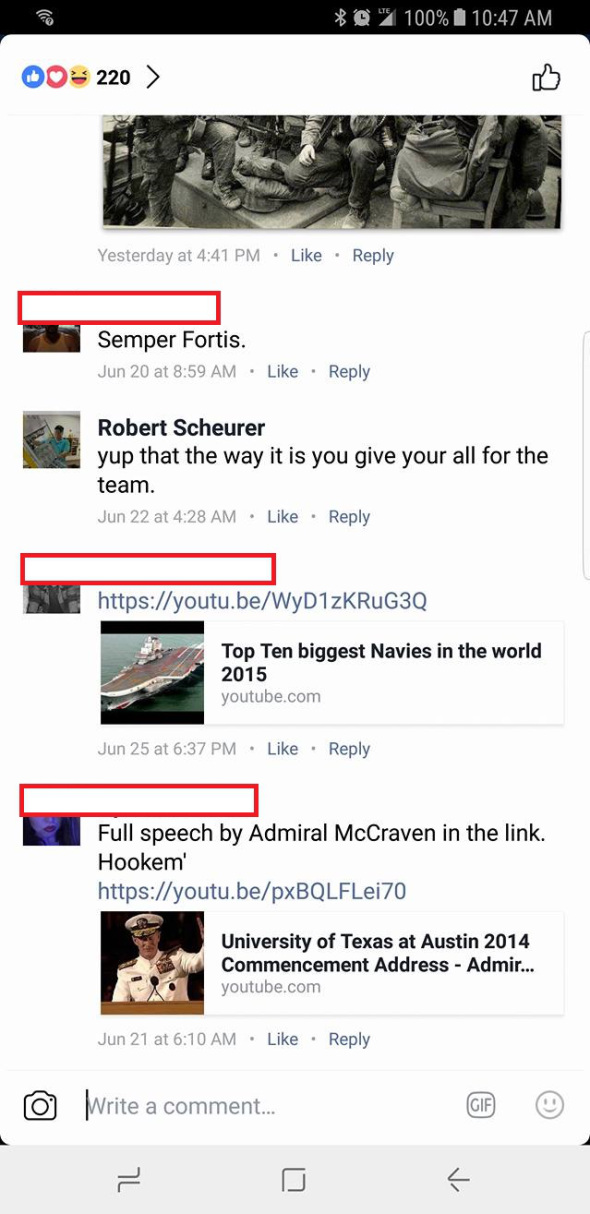Tap the Android home square button
The image size is (590, 1214).
point(294,1180)
